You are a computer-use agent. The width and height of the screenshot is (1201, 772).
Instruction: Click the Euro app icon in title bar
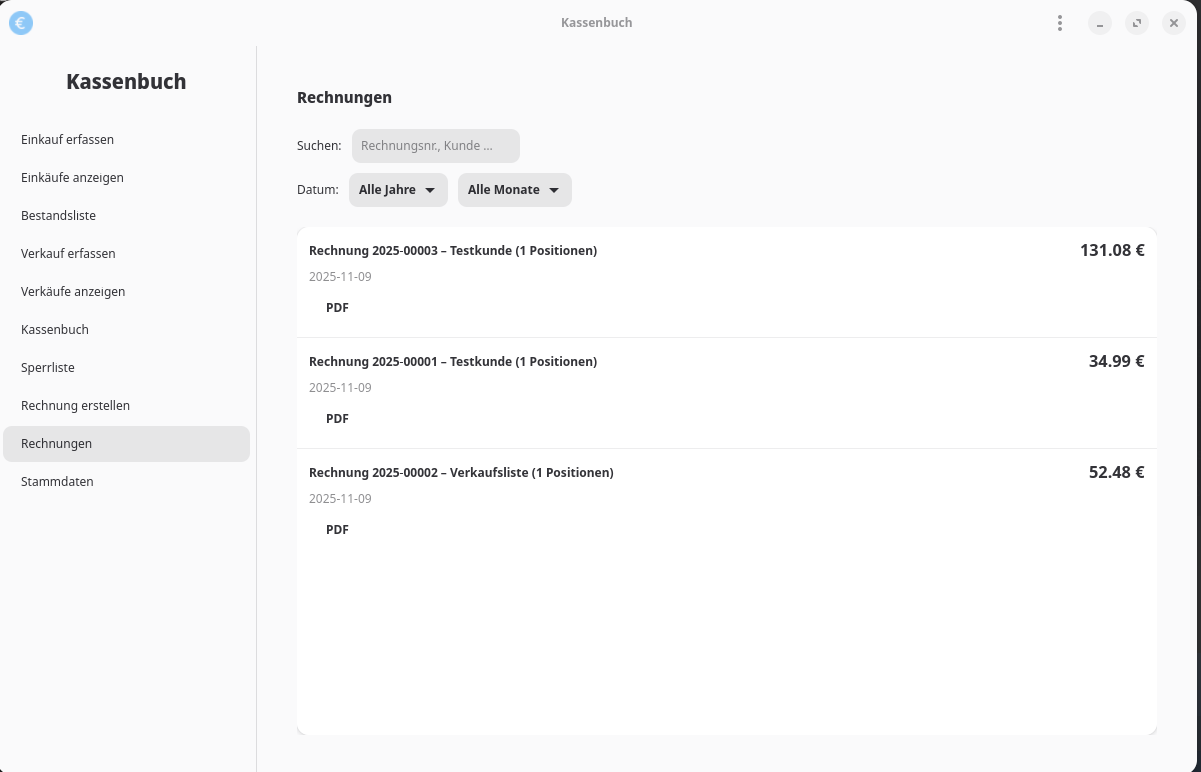21,23
